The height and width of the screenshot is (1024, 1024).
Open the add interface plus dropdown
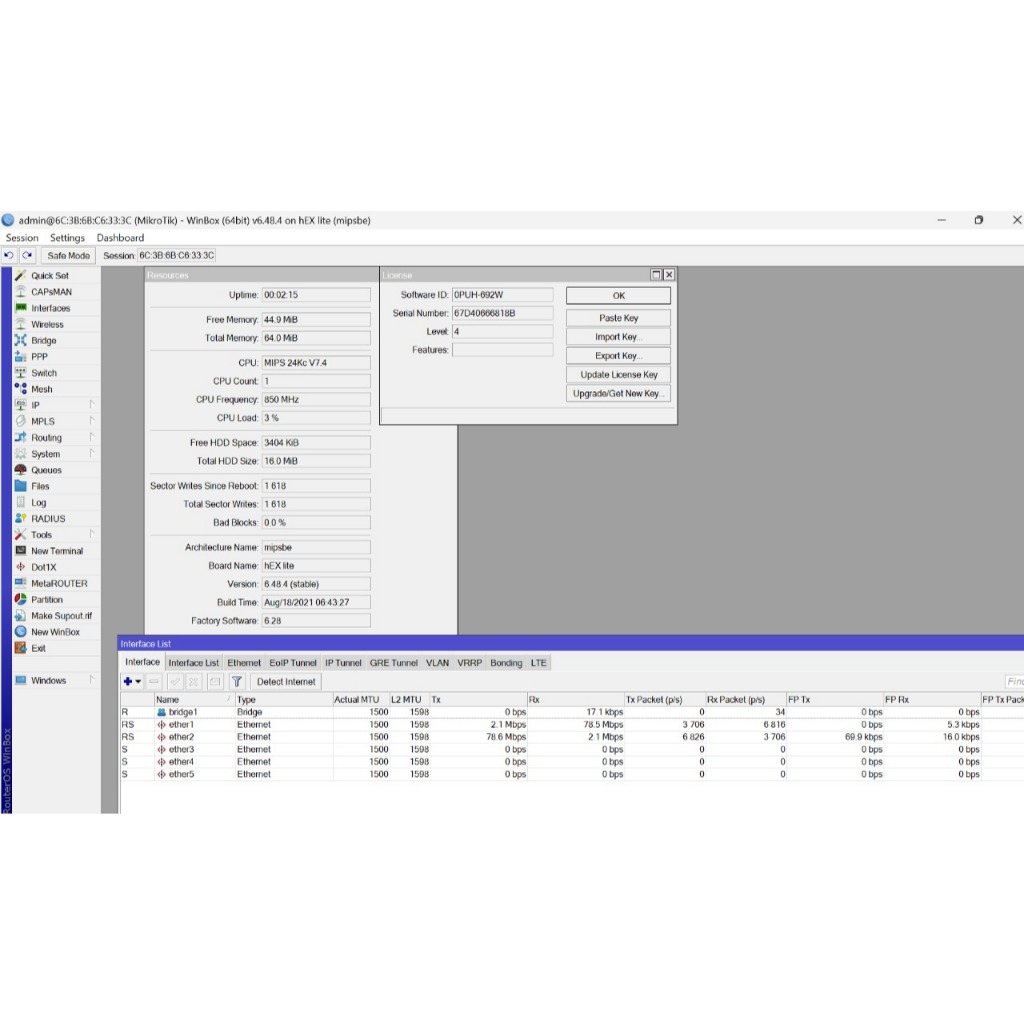click(132, 682)
